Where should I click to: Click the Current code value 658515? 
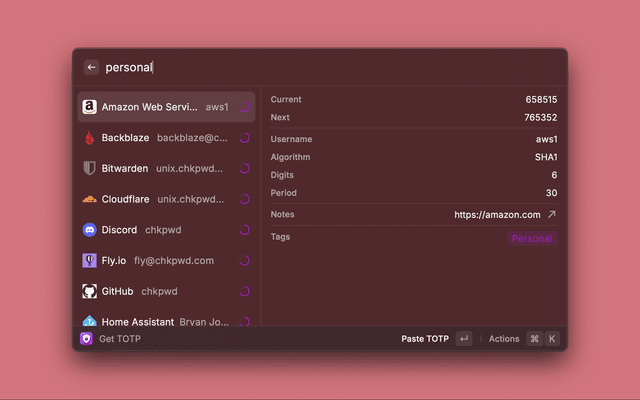541,100
